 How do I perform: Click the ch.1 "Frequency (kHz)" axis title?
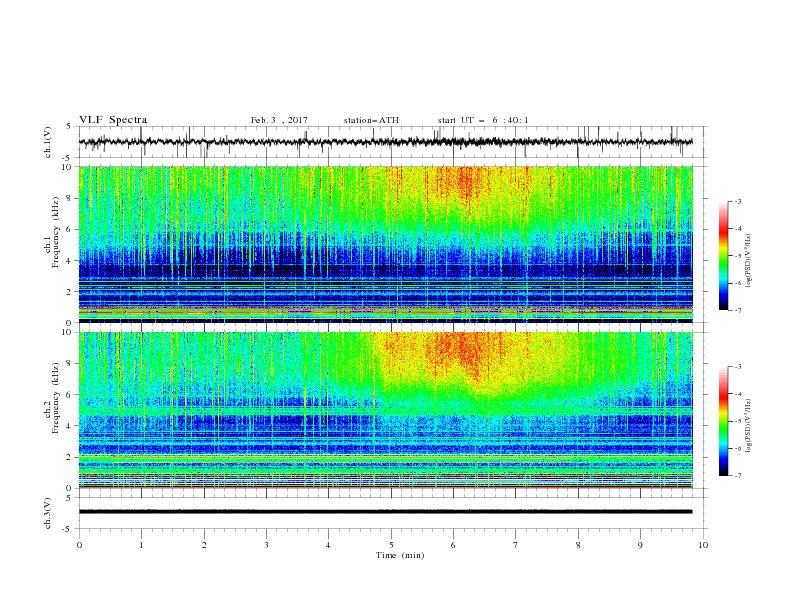pyautogui.click(x=56, y=232)
